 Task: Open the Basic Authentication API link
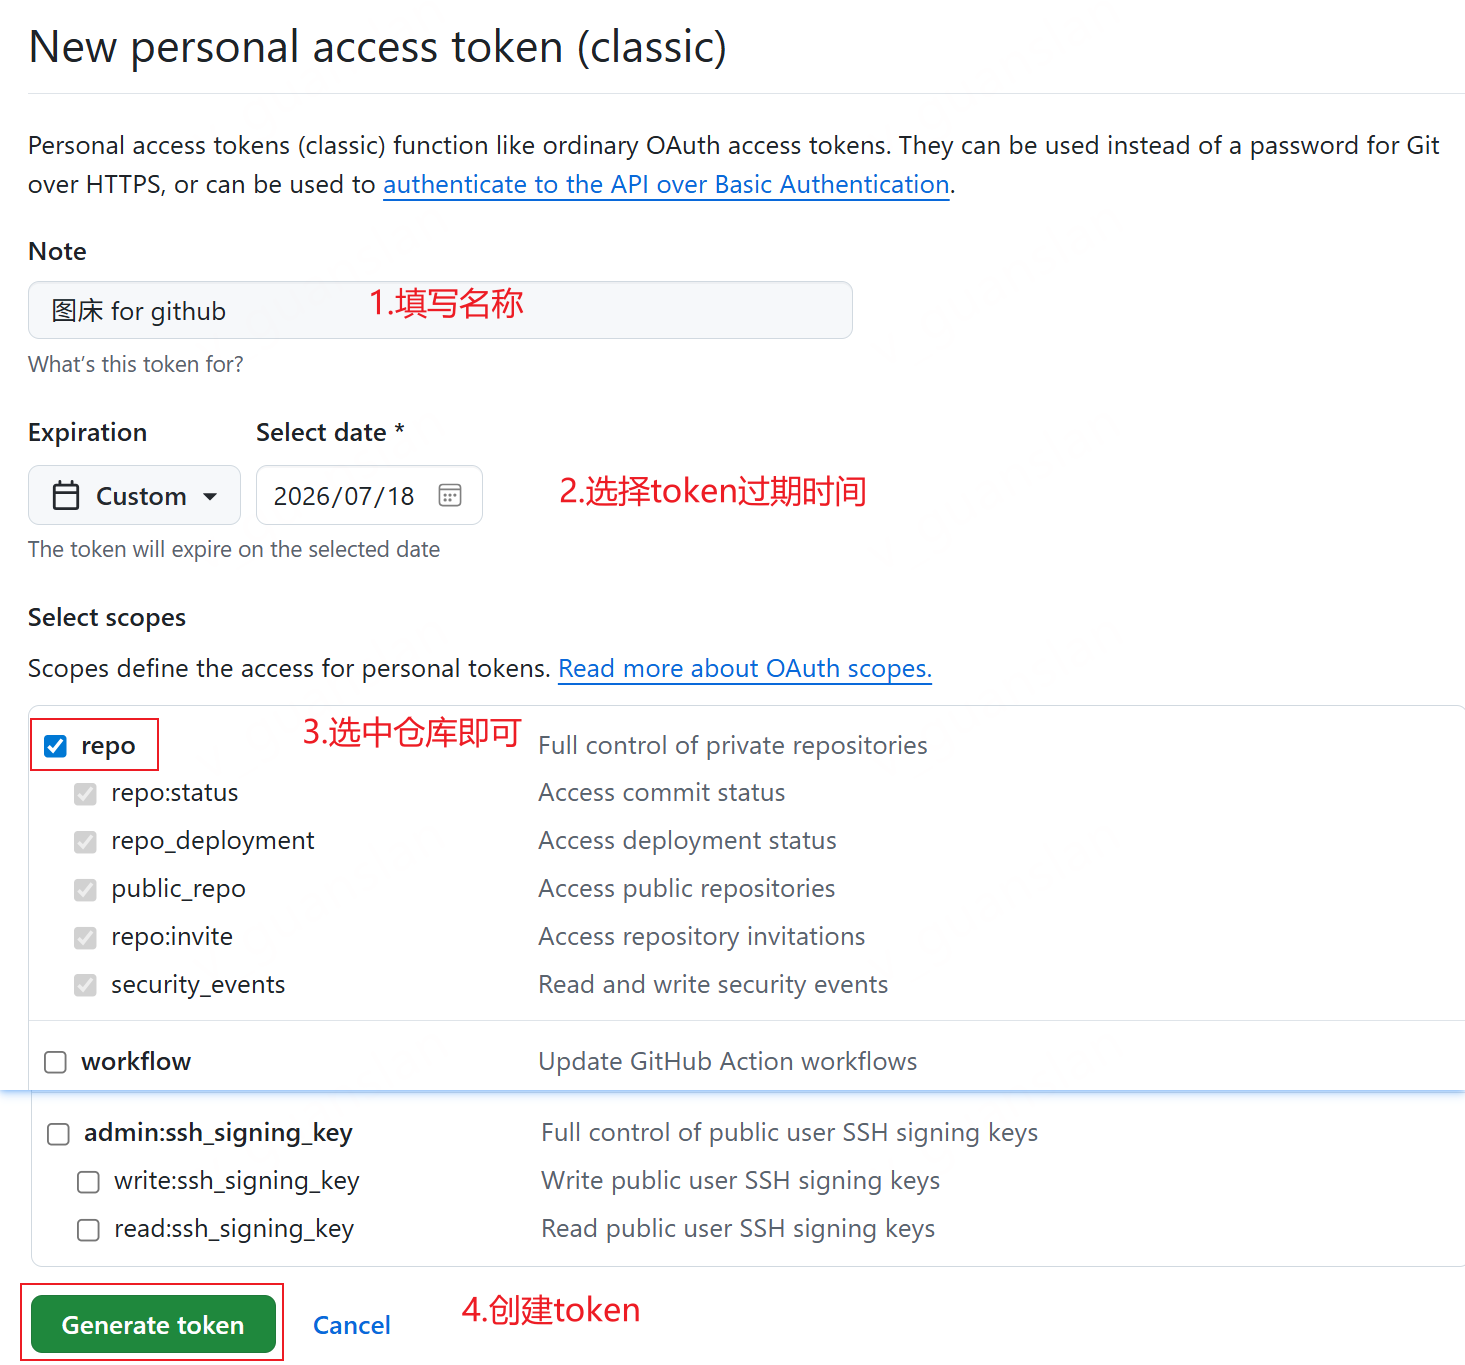point(666,185)
